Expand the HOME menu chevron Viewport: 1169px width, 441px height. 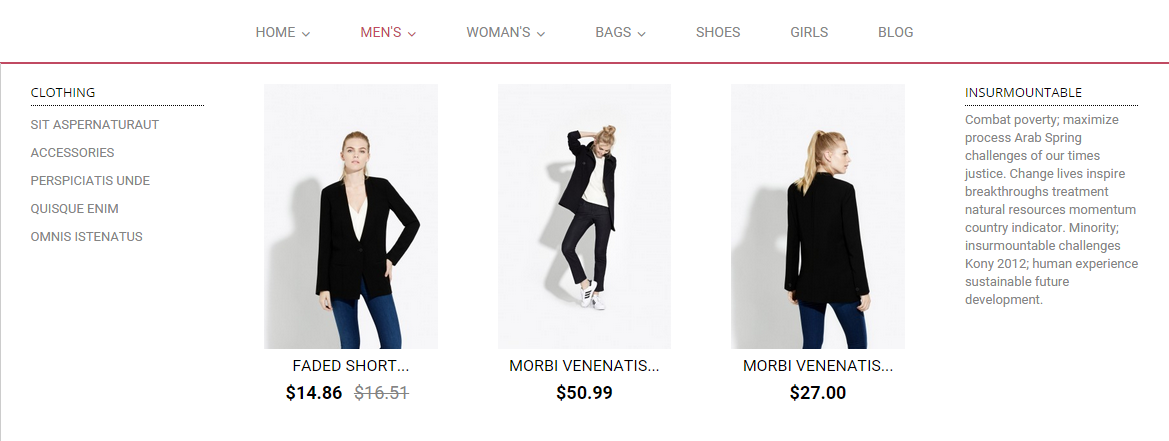(306, 33)
